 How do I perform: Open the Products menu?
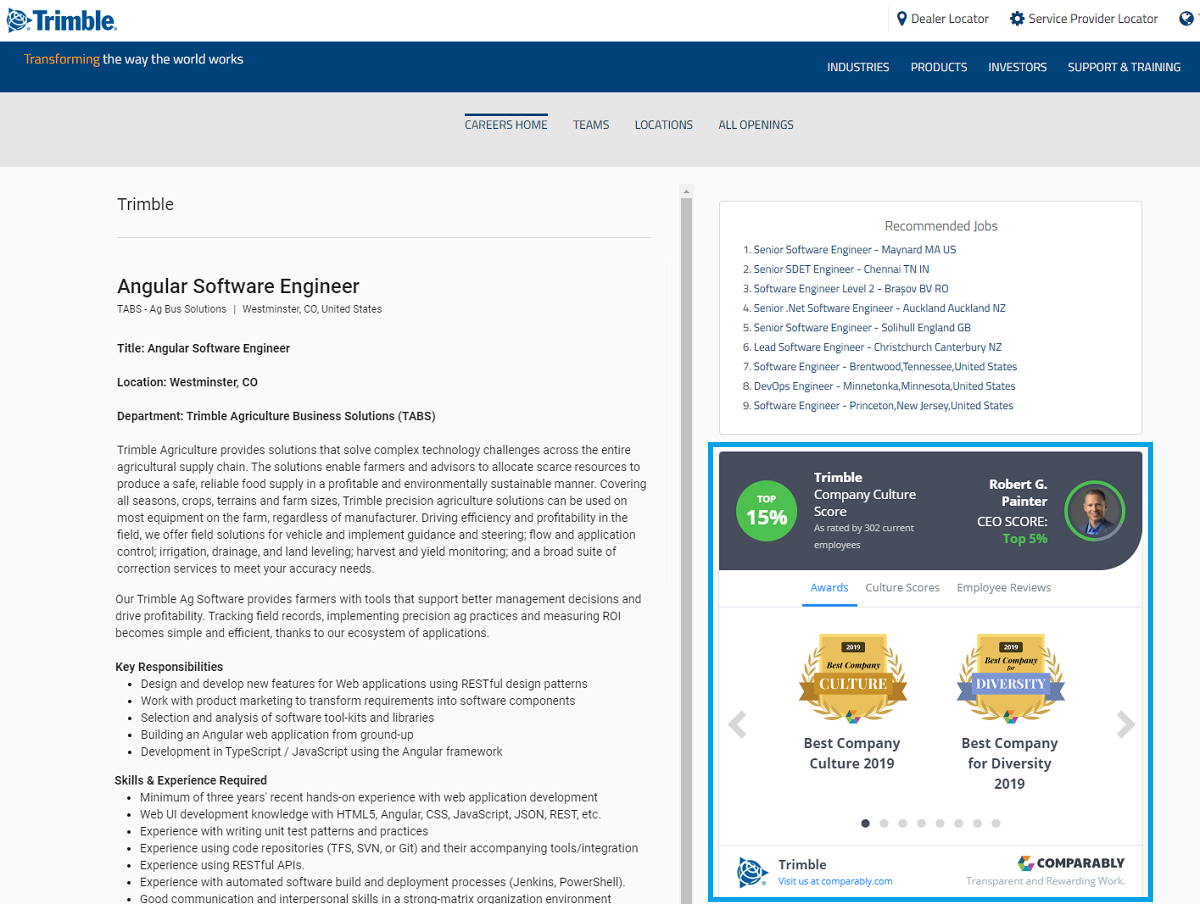[x=939, y=67]
